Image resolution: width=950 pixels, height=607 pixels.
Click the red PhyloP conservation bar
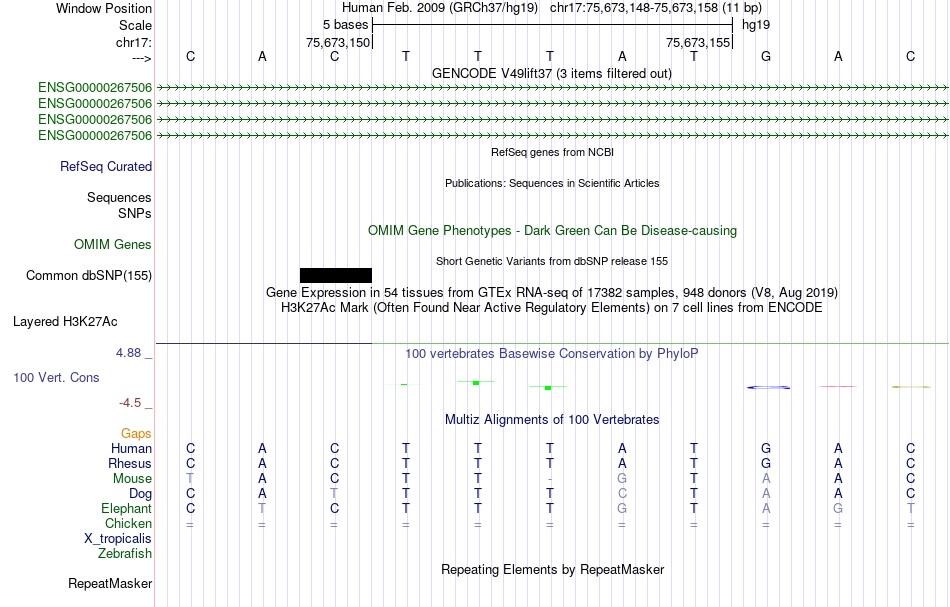(838, 386)
